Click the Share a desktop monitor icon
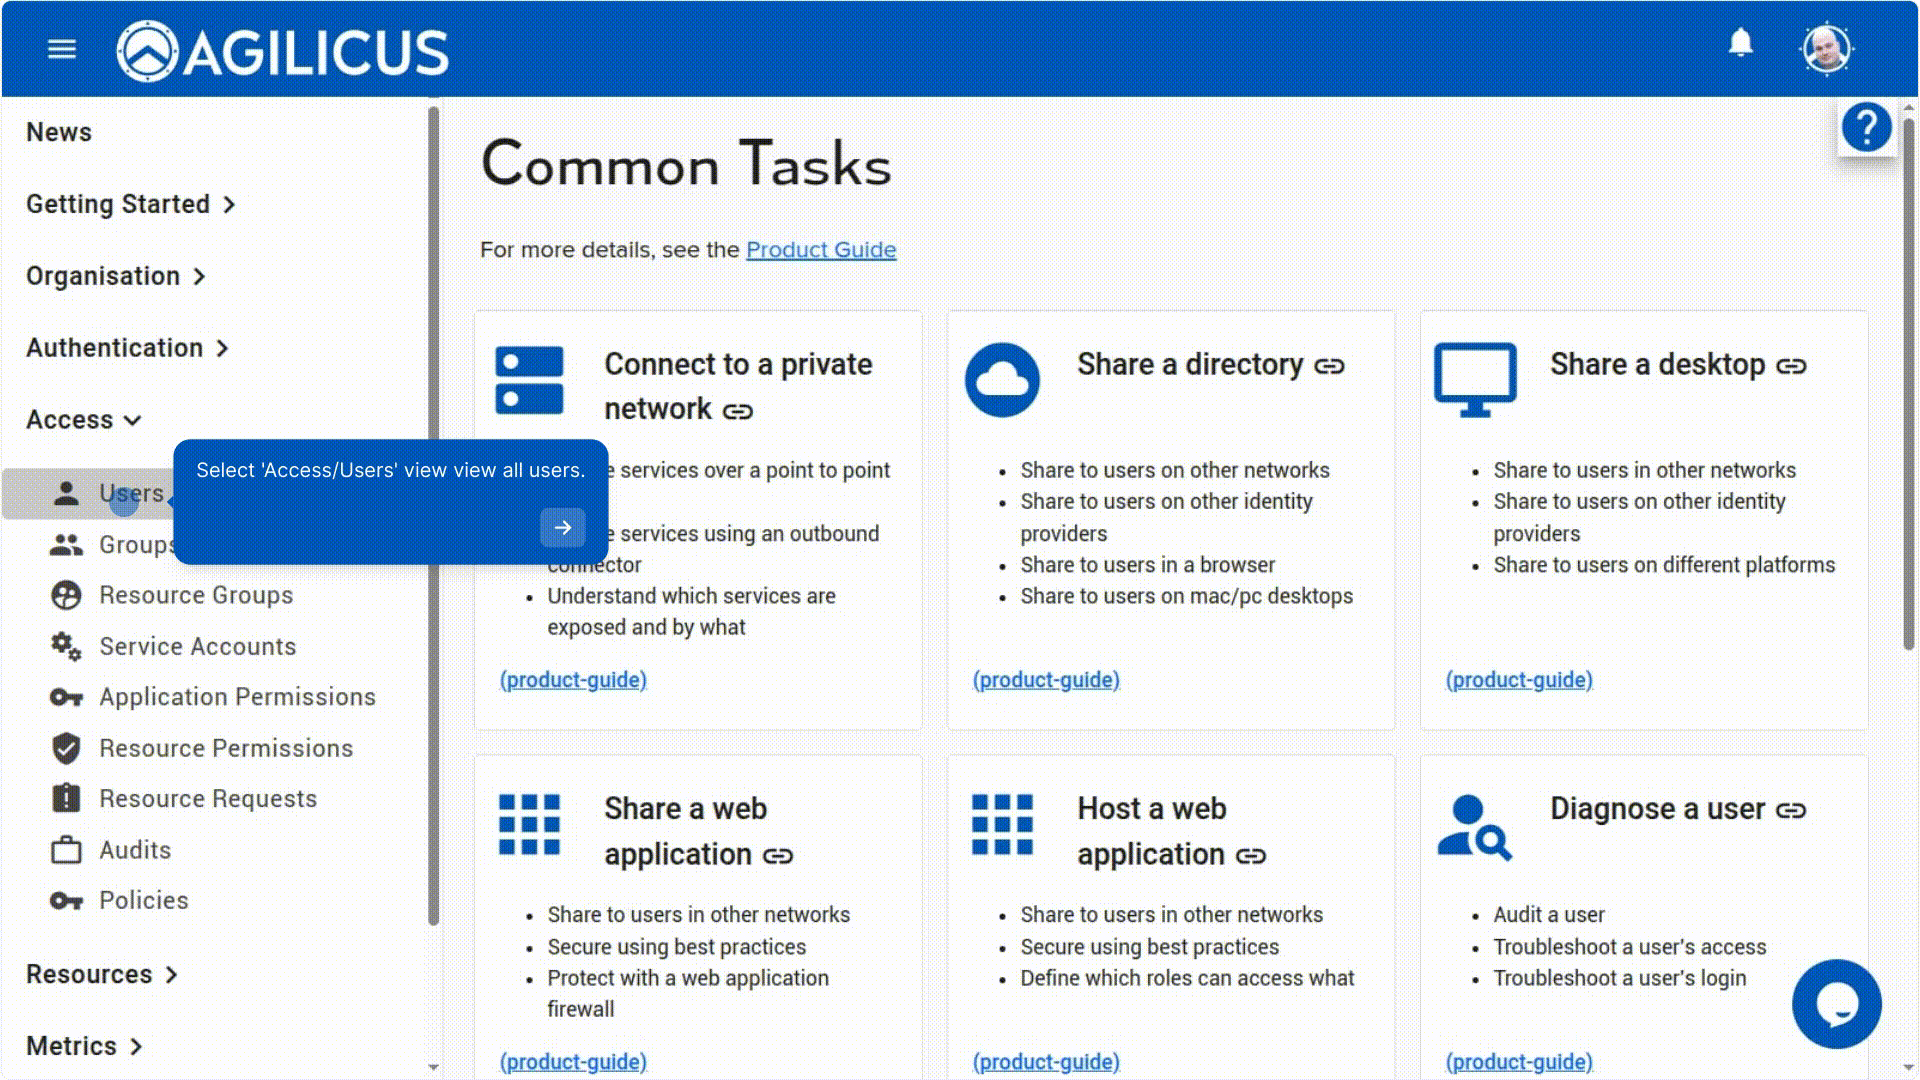The height and width of the screenshot is (1080, 1920). (1475, 379)
